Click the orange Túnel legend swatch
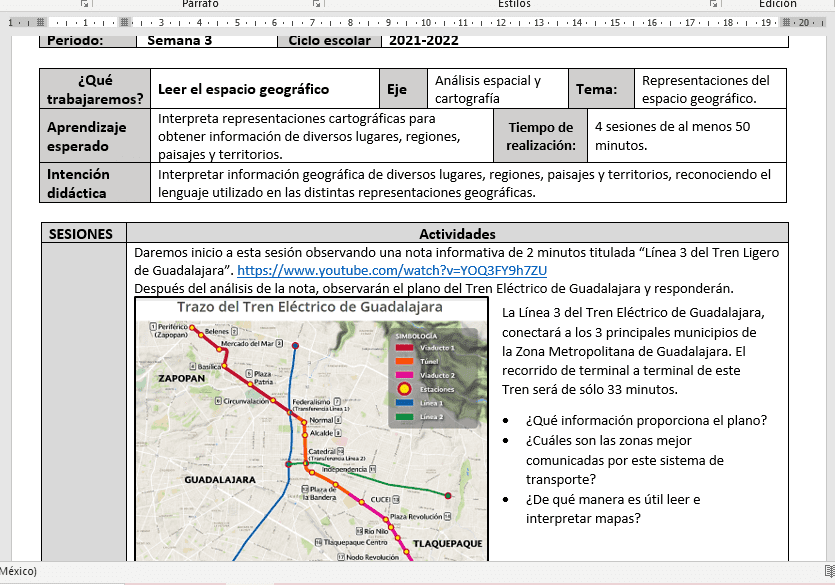835x585 pixels. pyautogui.click(x=404, y=361)
